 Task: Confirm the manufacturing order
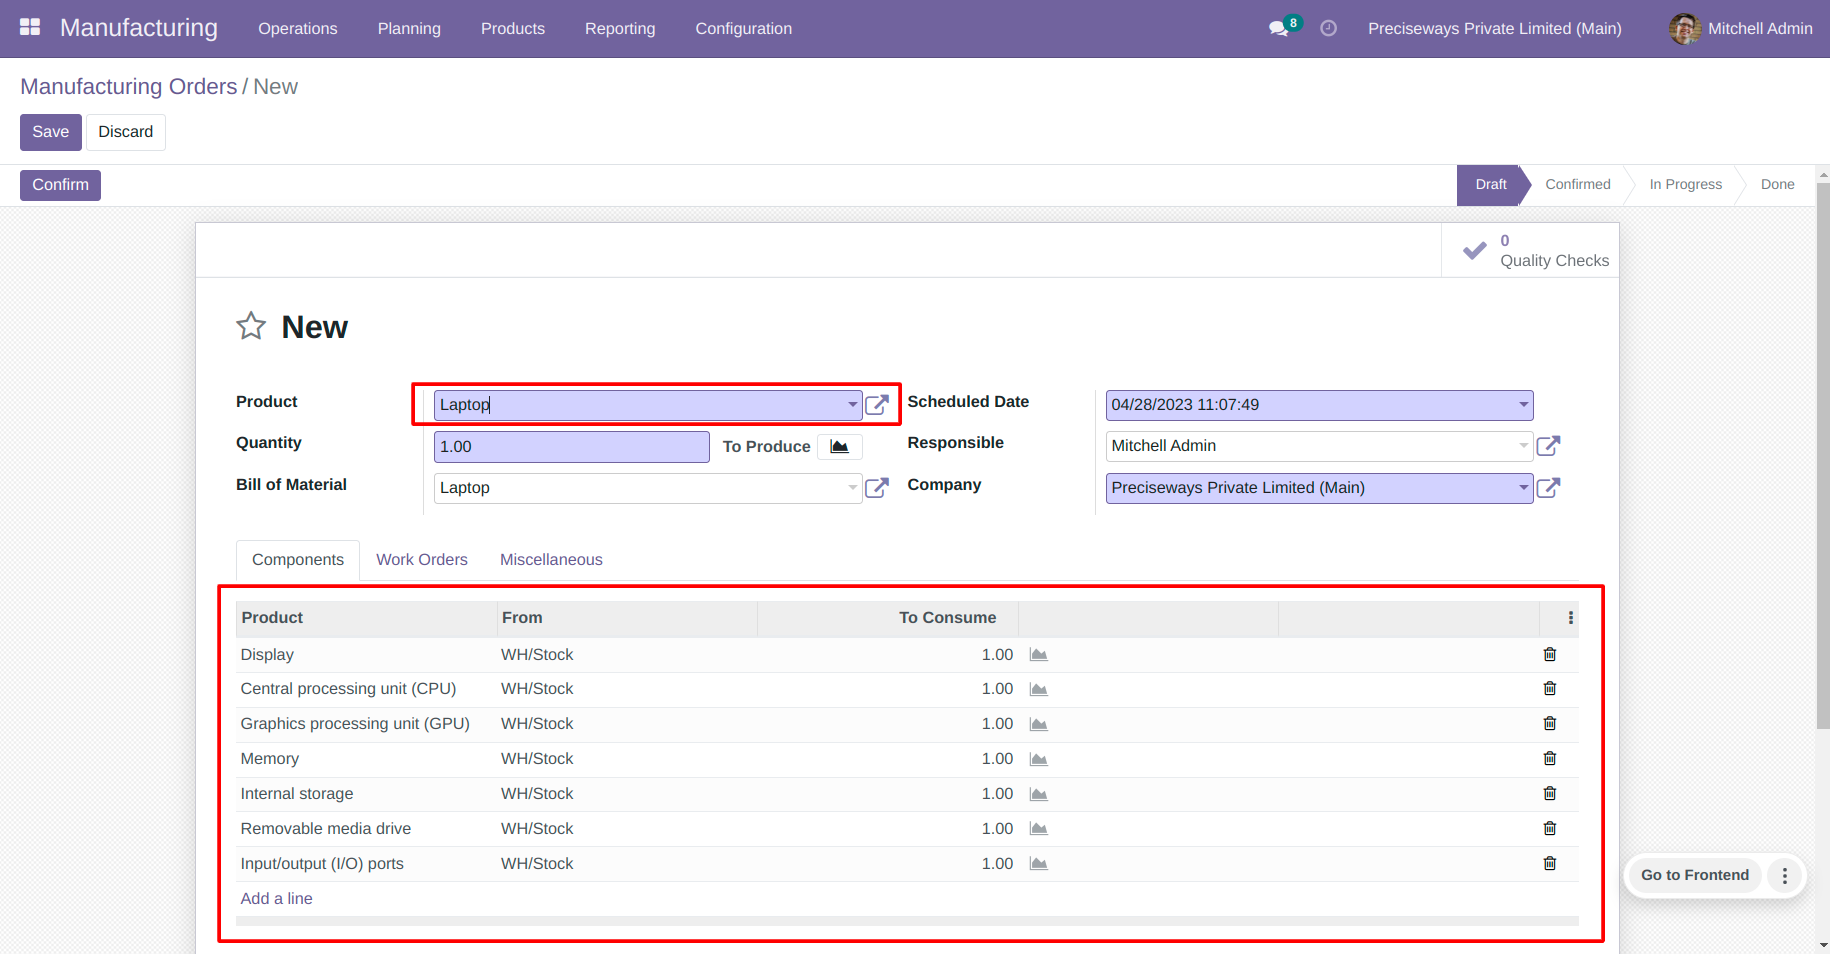[x=60, y=185]
